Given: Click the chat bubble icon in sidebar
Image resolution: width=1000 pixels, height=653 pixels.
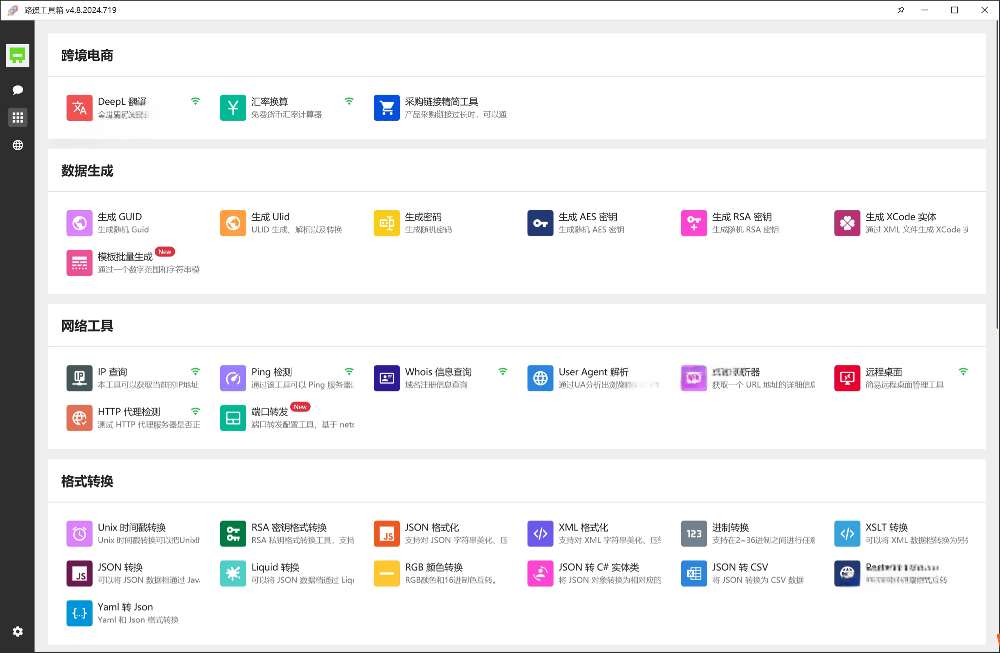Looking at the screenshot, I should (x=17, y=90).
